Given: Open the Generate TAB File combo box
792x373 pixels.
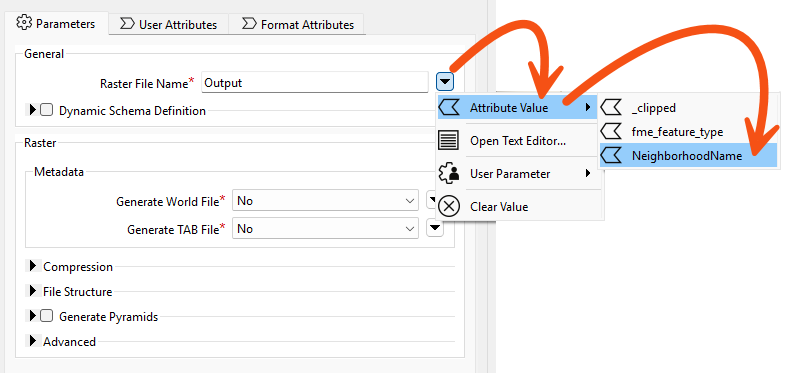Looking at the screenshot, I should (x=325, y=229).
